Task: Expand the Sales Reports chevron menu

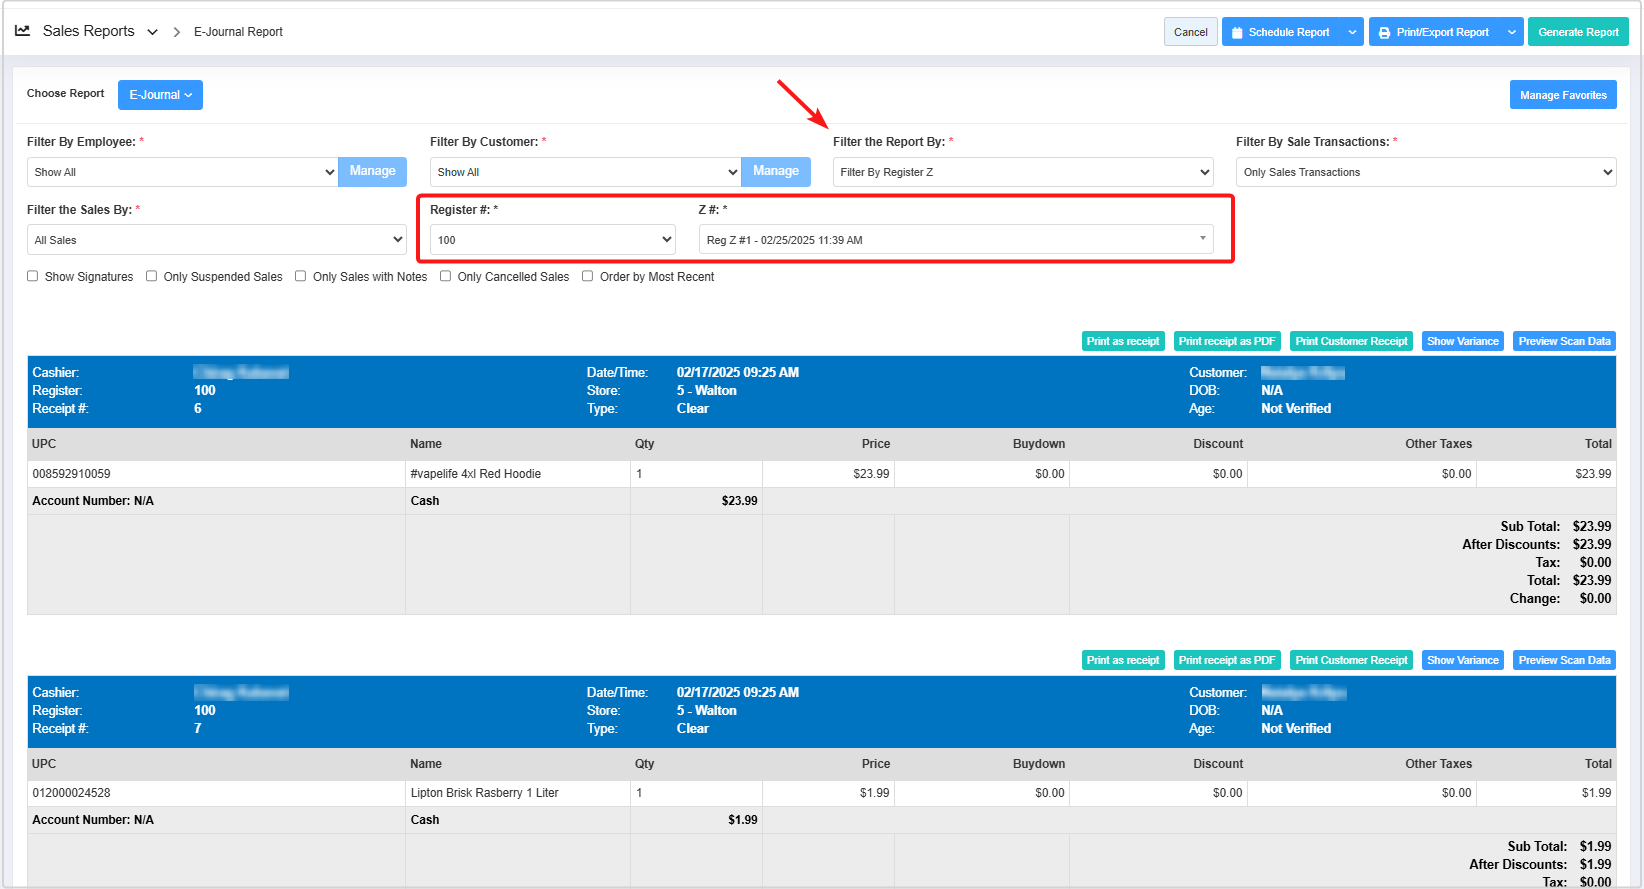Action: click(x=152, y=32)
